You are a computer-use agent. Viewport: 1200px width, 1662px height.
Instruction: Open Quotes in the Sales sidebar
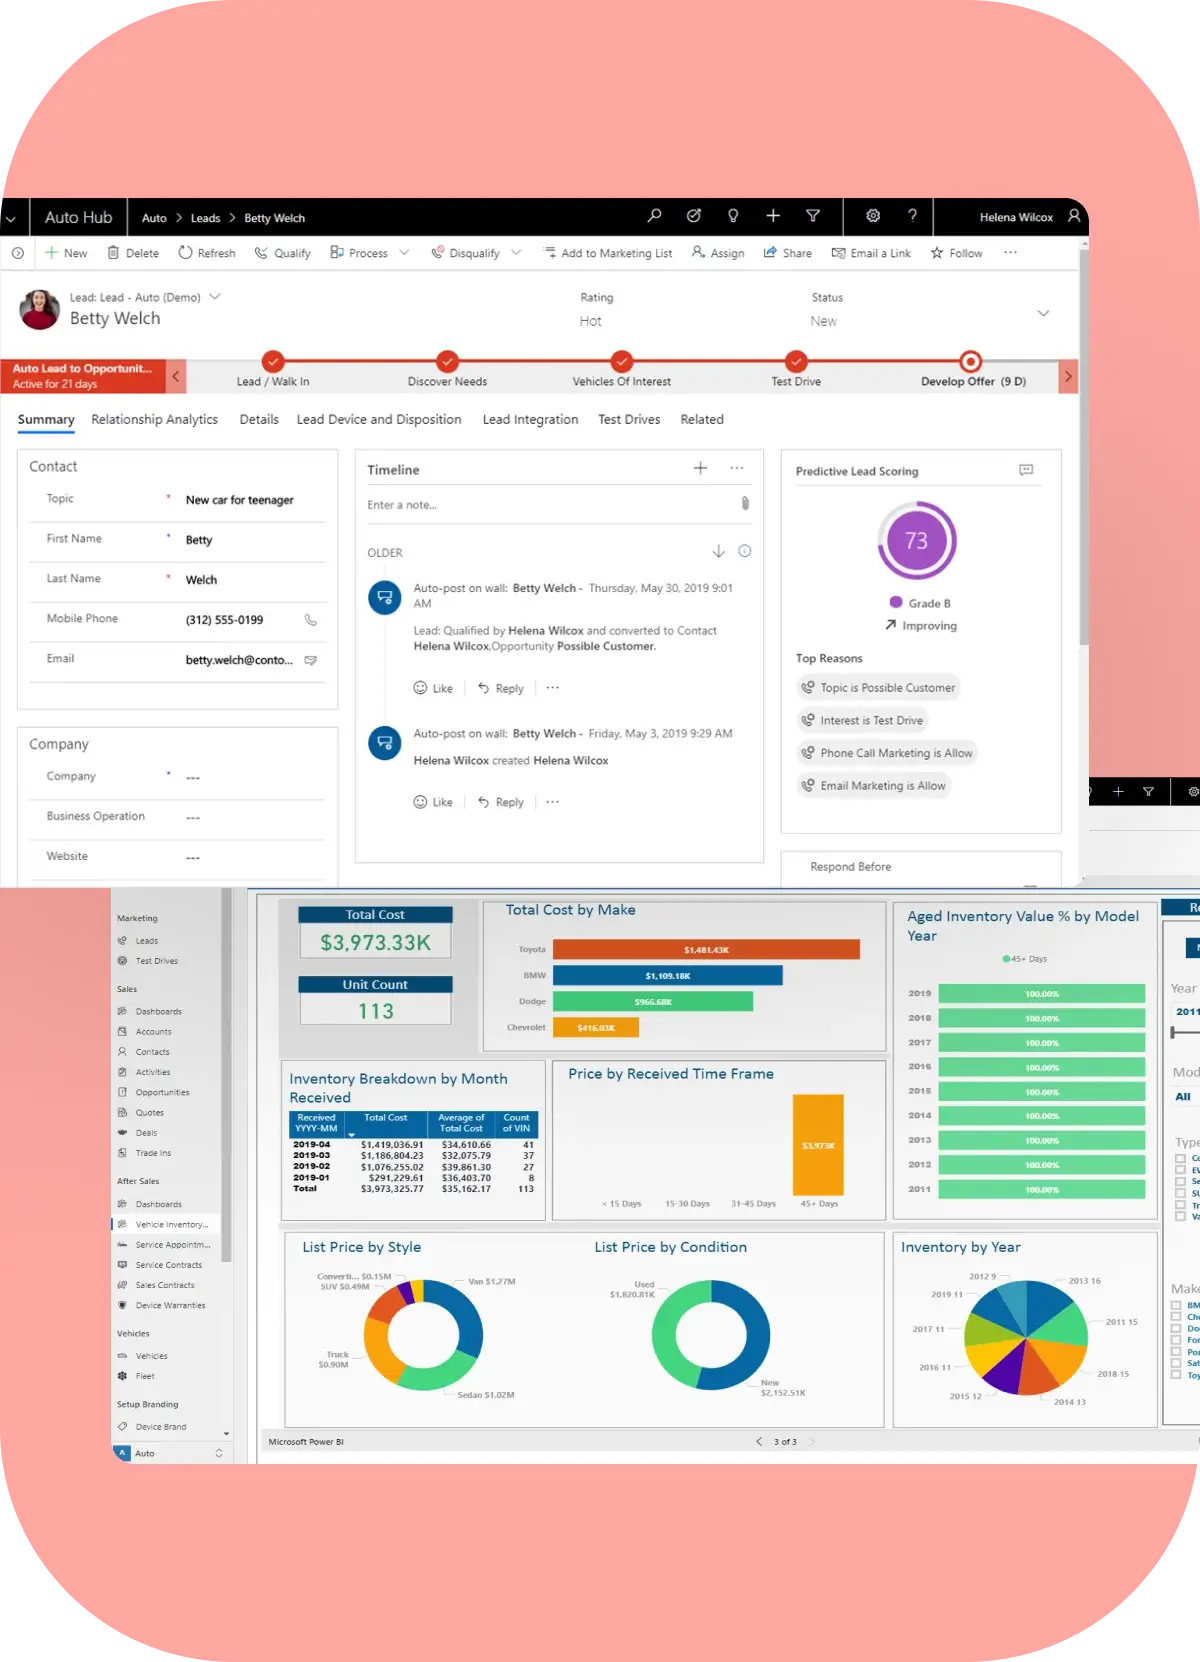(x=149, y=1113)
